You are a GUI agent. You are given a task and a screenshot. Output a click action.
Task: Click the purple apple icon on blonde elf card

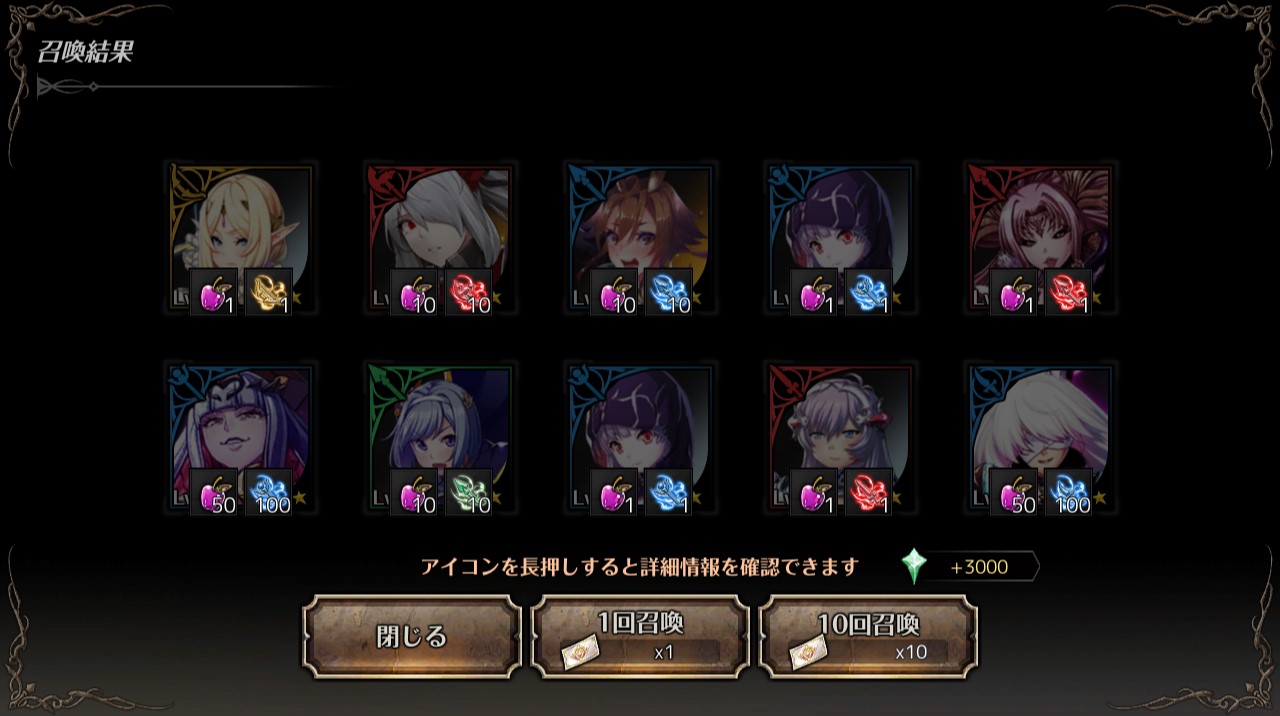(x=214, y=292)
